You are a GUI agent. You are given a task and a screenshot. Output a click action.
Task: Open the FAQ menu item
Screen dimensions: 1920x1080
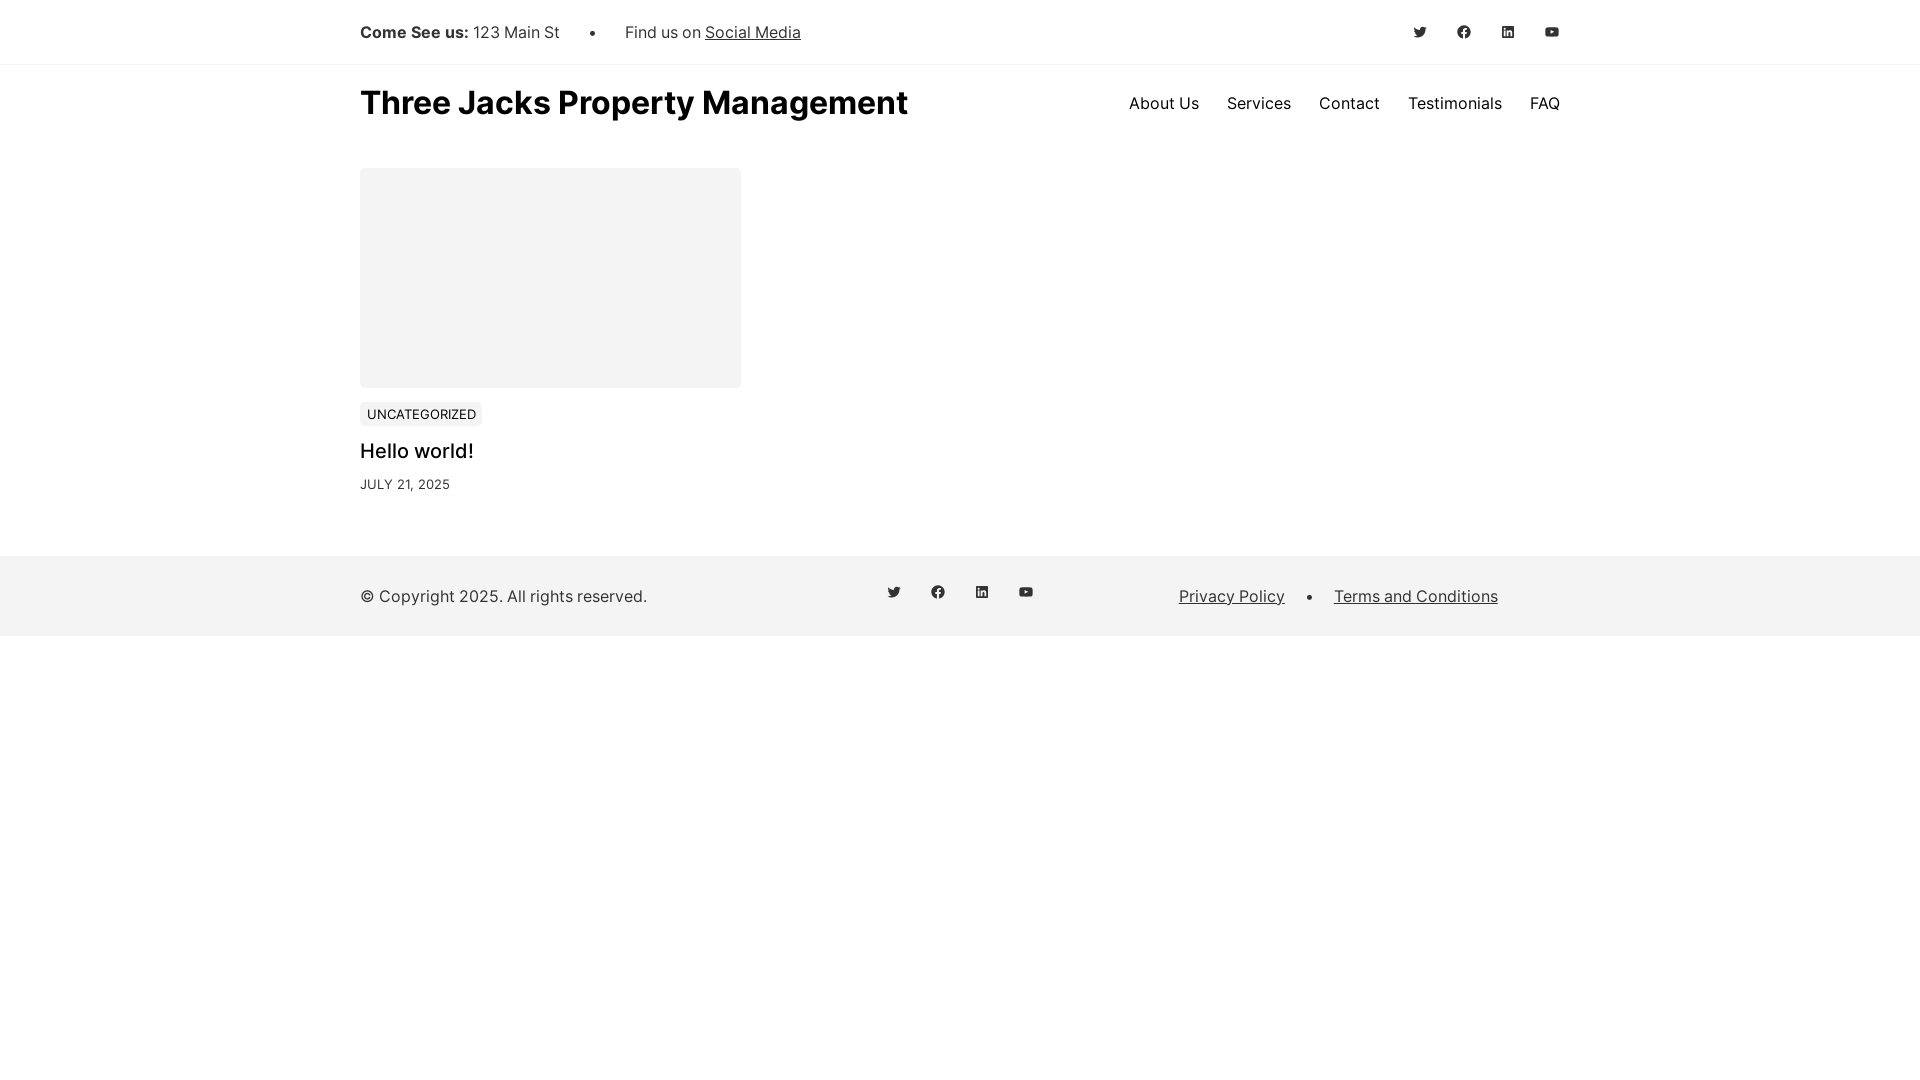click(1544, 103)
